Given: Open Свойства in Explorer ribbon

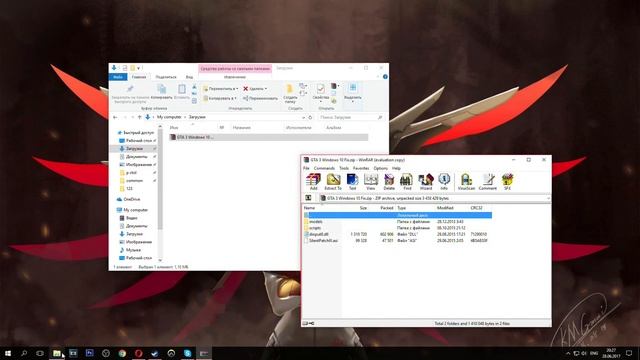Looking at the screenshot, I should click(320, 94).
